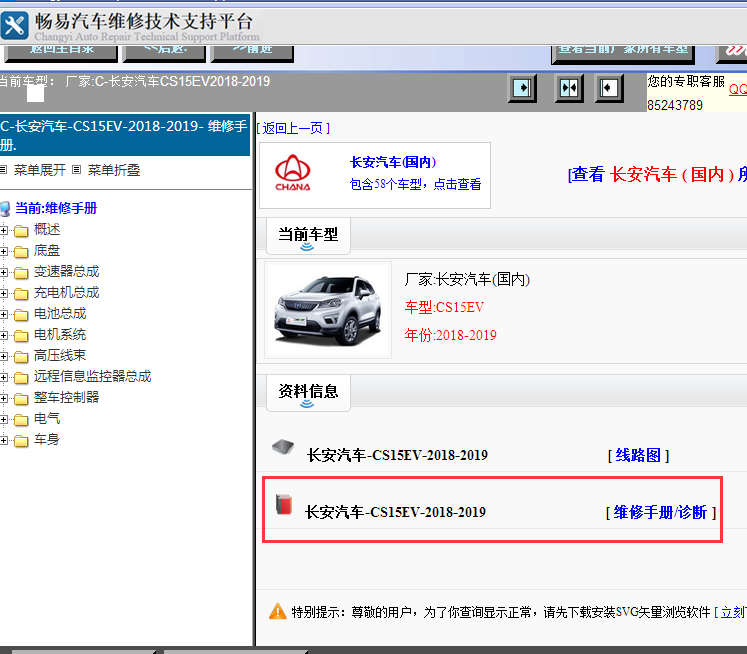
Task: Expand the 远程信息监控器总成 tree node
Action: click(x=3, y=377)
